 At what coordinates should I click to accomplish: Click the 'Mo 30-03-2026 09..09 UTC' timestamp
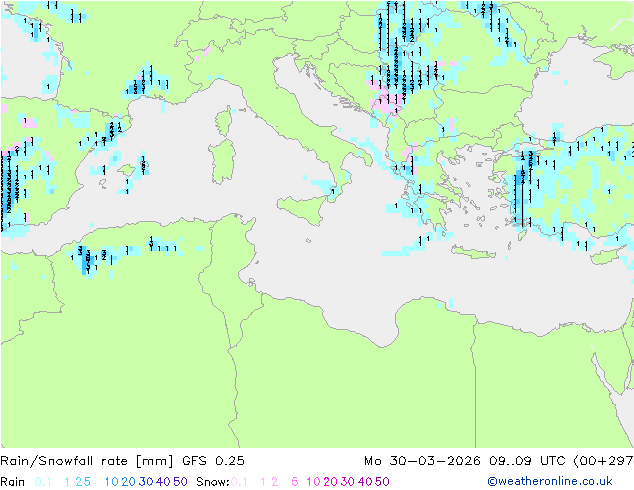466,460
